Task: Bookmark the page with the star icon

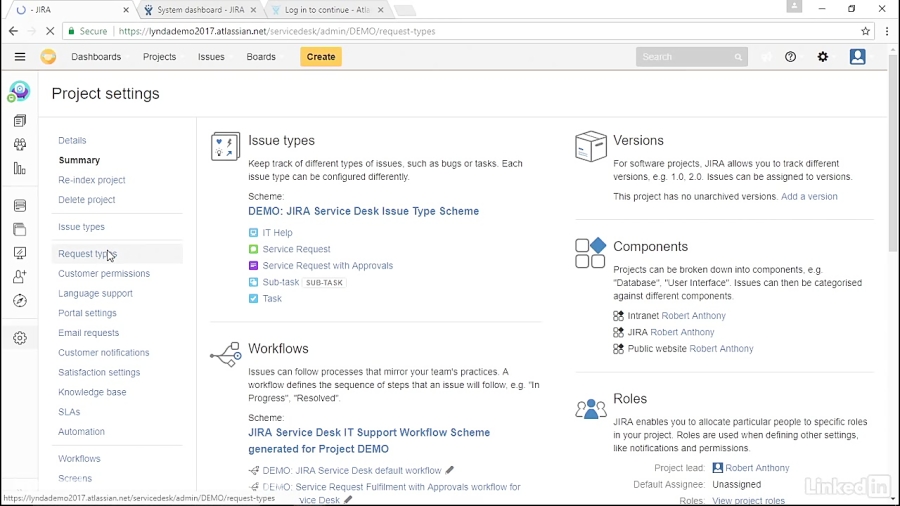Action: point(866,31)
